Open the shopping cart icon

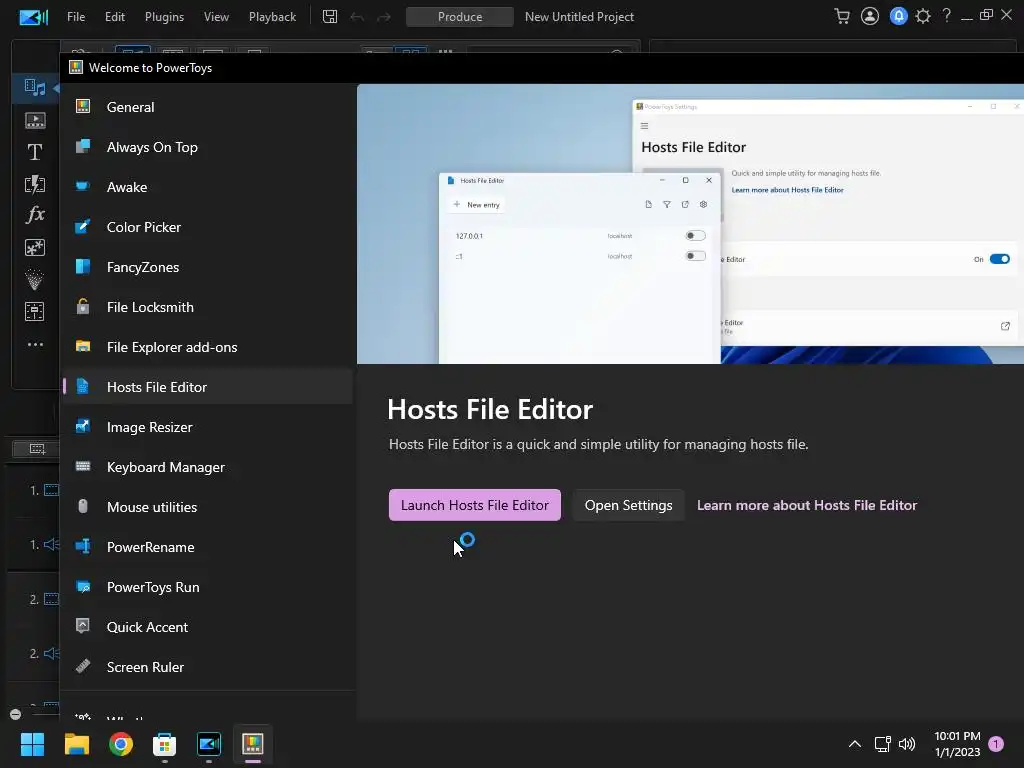[x=842, y=16]
